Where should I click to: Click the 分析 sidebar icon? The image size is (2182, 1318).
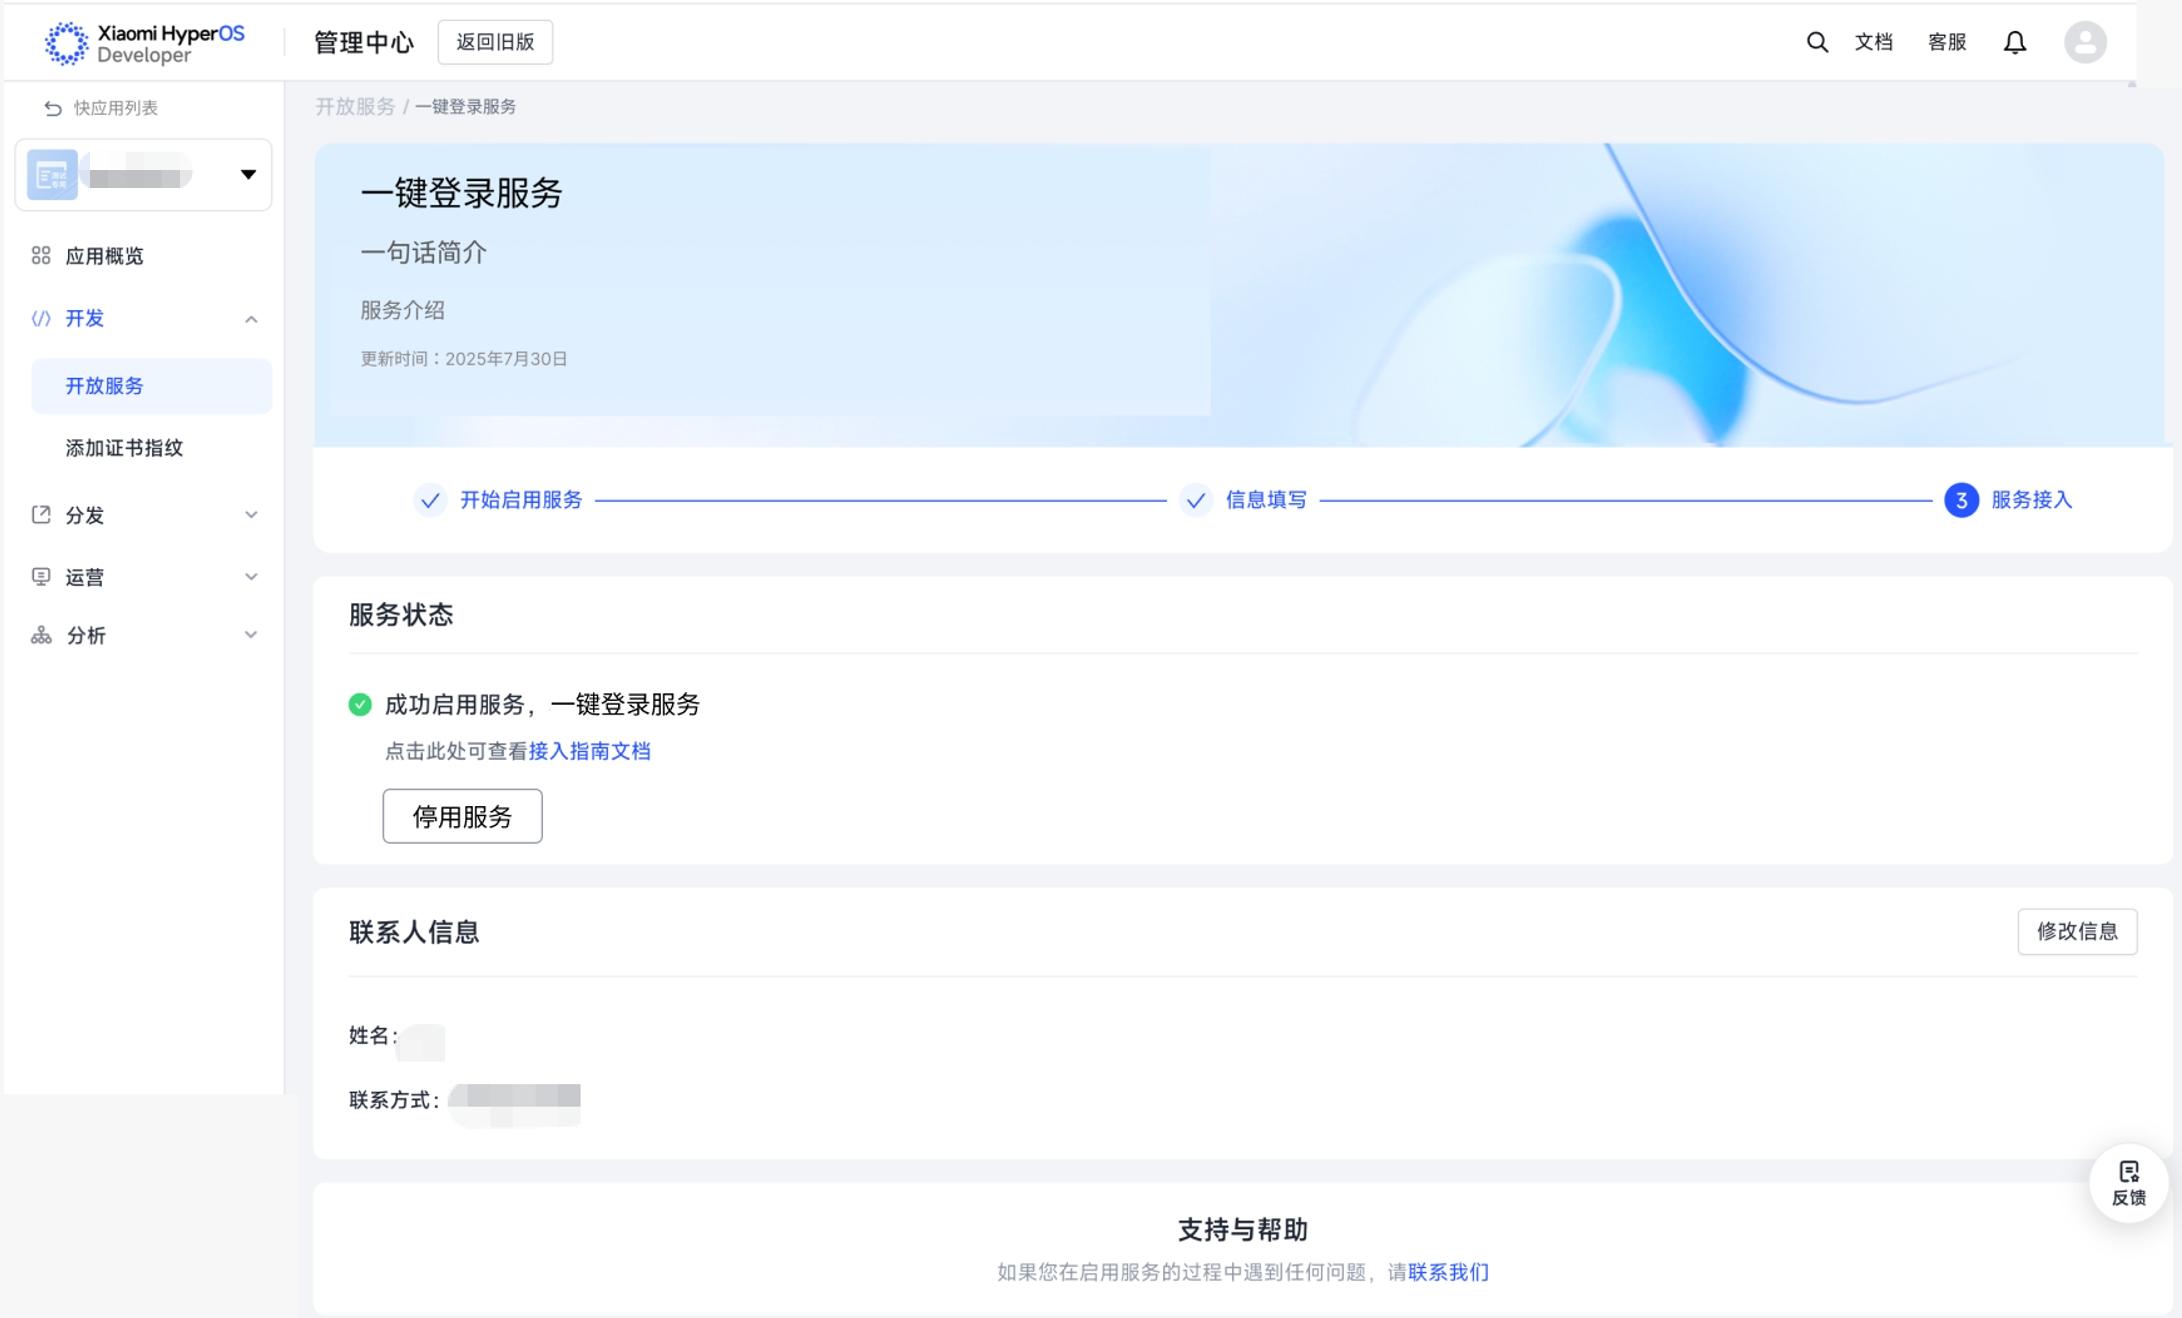tap(41, 635)
